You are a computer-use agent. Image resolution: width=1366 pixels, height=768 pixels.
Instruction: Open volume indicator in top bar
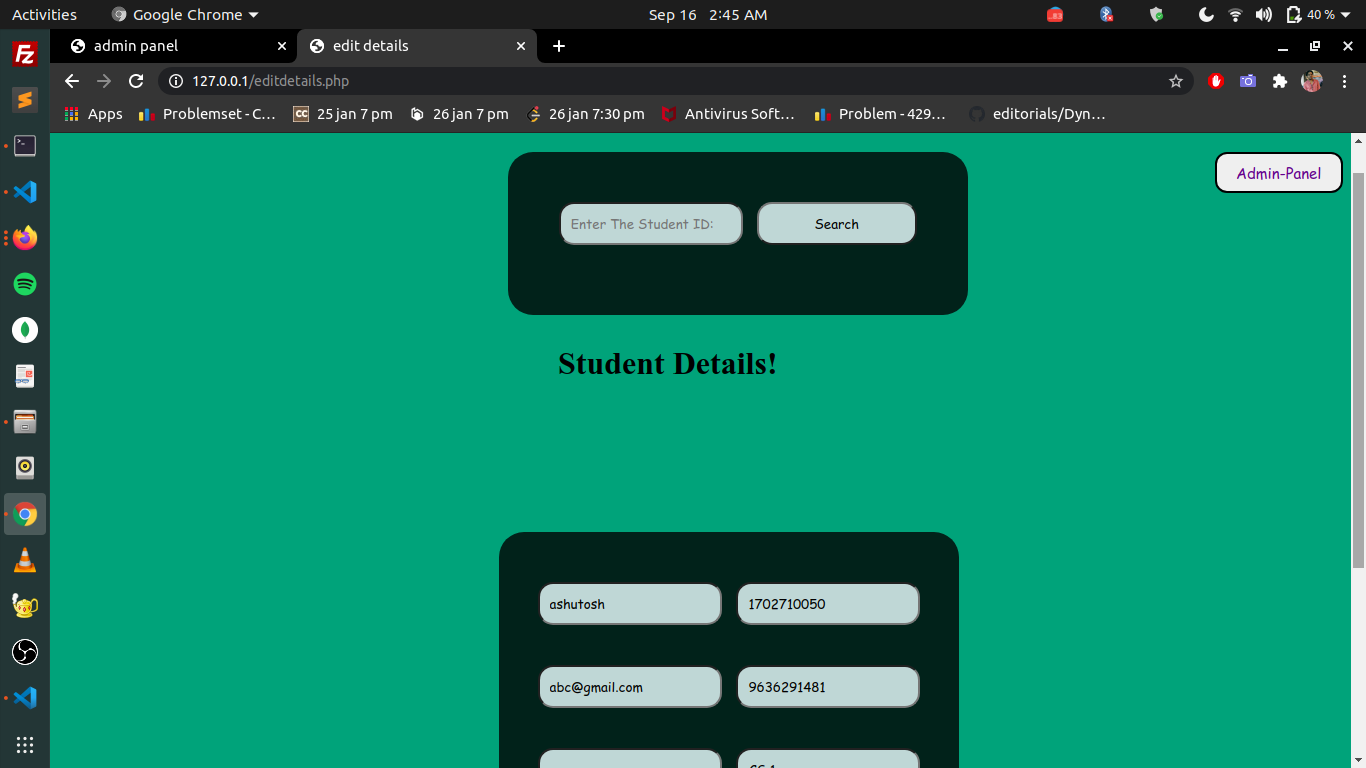click(x=1264, y=14)
